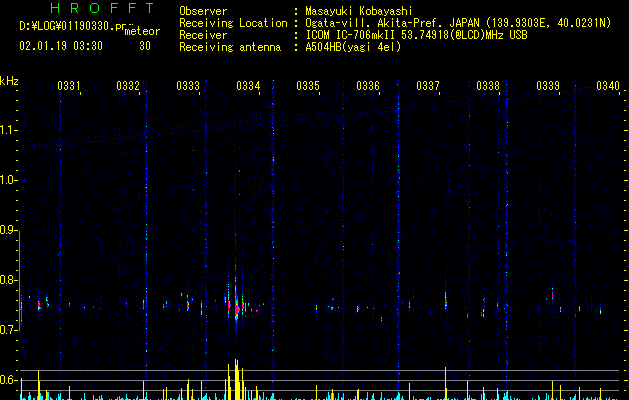Image resolution: width=629 pixels, height=400 pixels.
Task: Click the Receiver label
Action: coord(203,35)
